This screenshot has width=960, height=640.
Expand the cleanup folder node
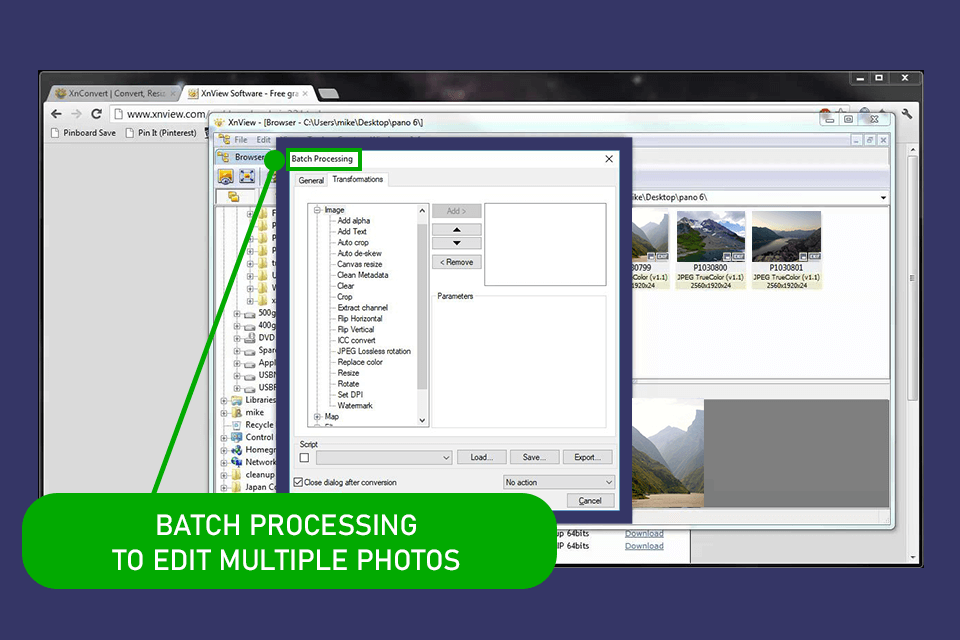224,475
